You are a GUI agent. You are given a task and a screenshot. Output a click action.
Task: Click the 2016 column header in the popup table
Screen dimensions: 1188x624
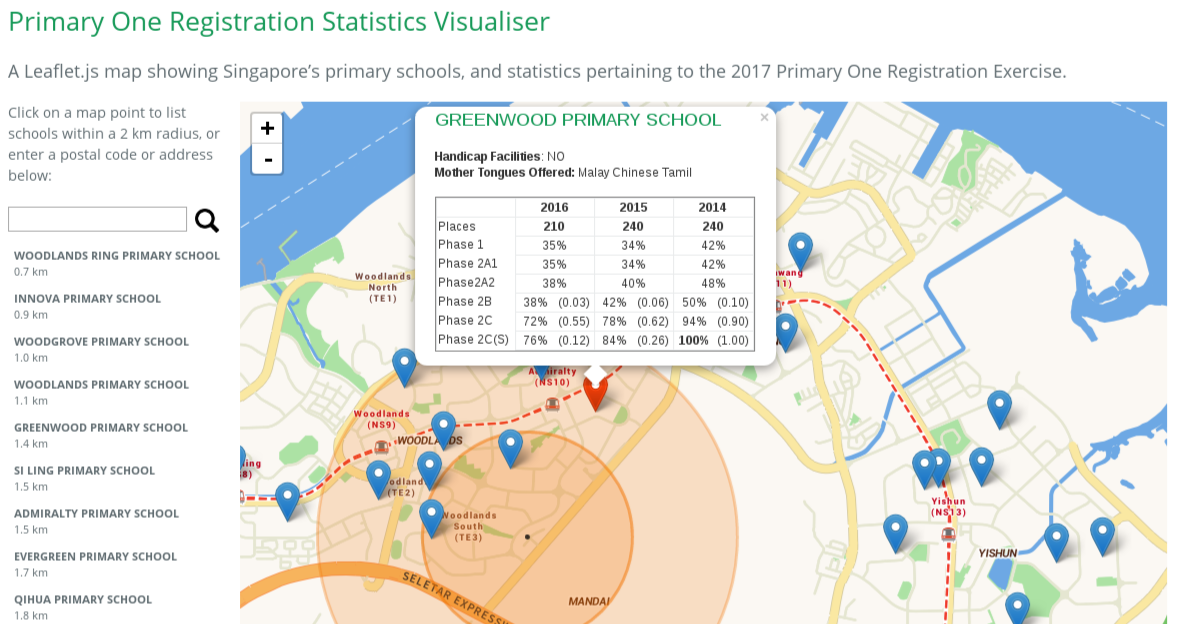coord(553,207)
